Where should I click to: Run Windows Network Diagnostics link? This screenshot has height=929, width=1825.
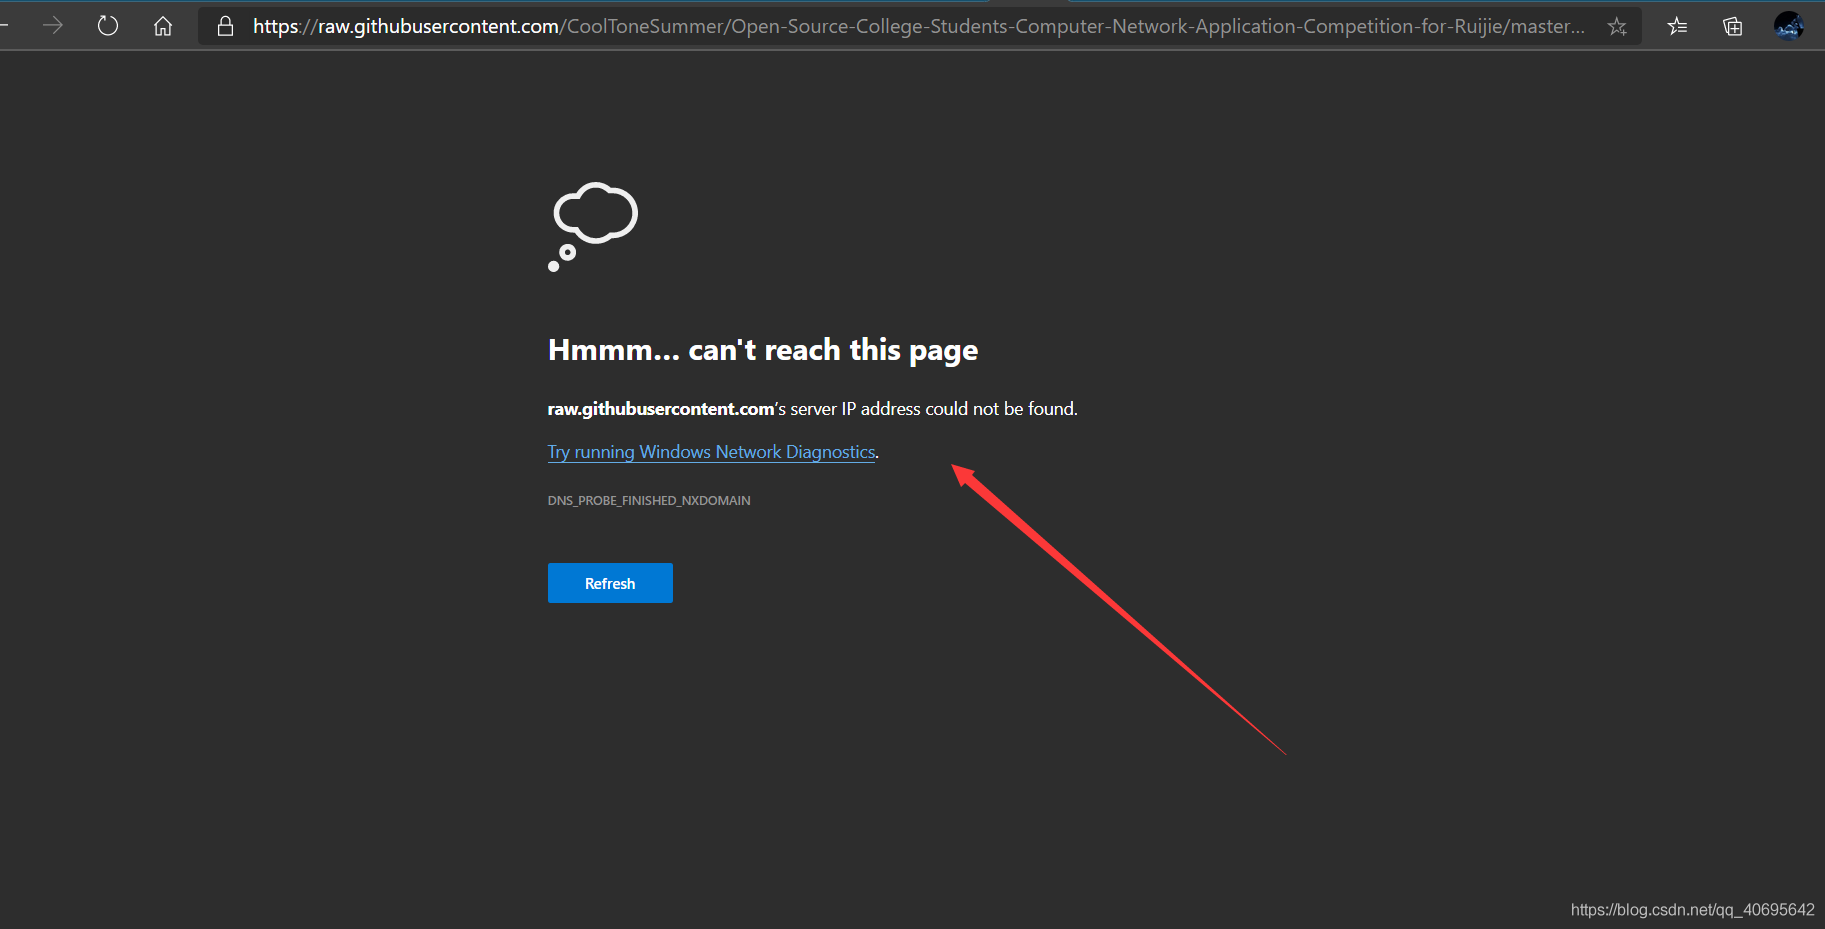[711, 452]
